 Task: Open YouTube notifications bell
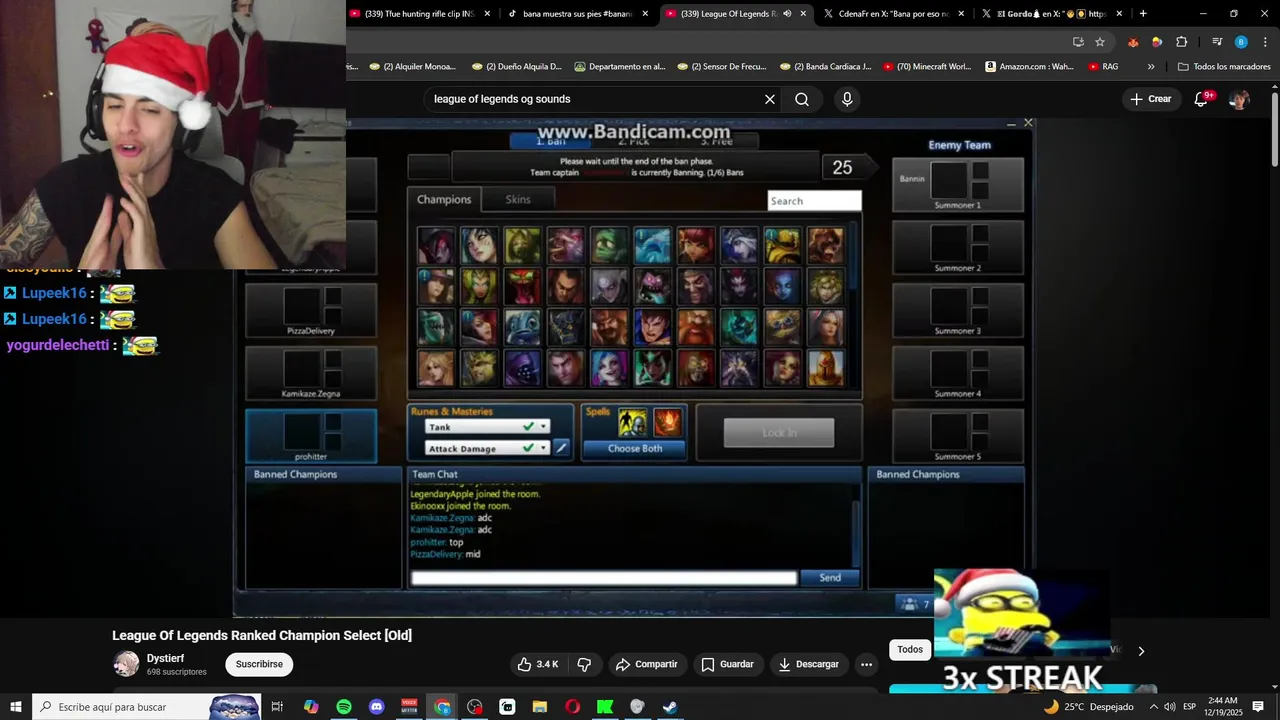(x=1202, y=99)
